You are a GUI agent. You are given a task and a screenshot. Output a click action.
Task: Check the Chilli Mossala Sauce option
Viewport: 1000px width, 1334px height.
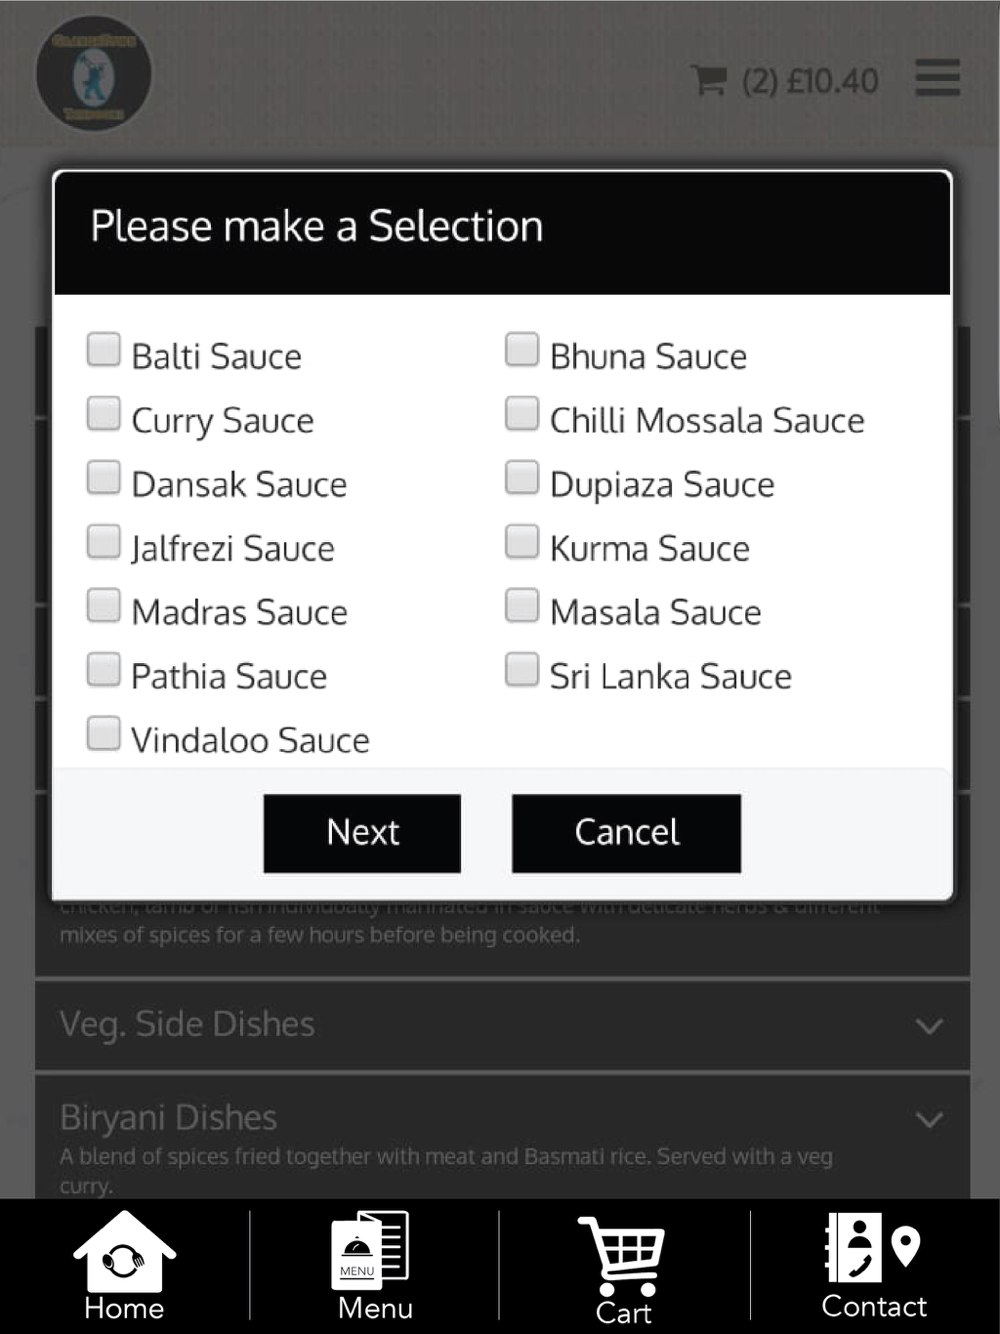[522, 414]
